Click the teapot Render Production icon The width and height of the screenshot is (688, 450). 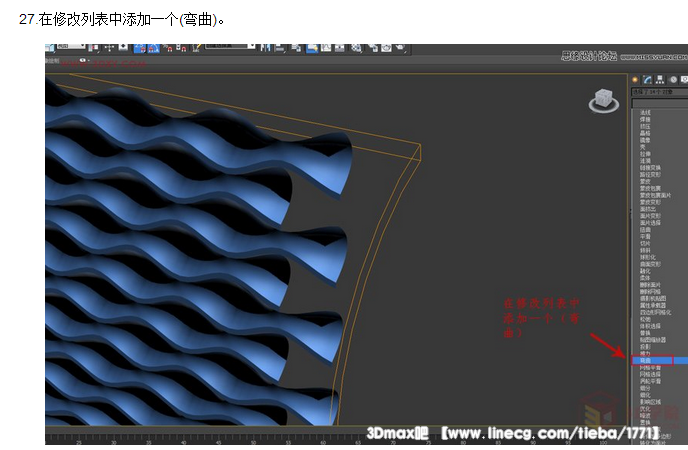point(401,47)
